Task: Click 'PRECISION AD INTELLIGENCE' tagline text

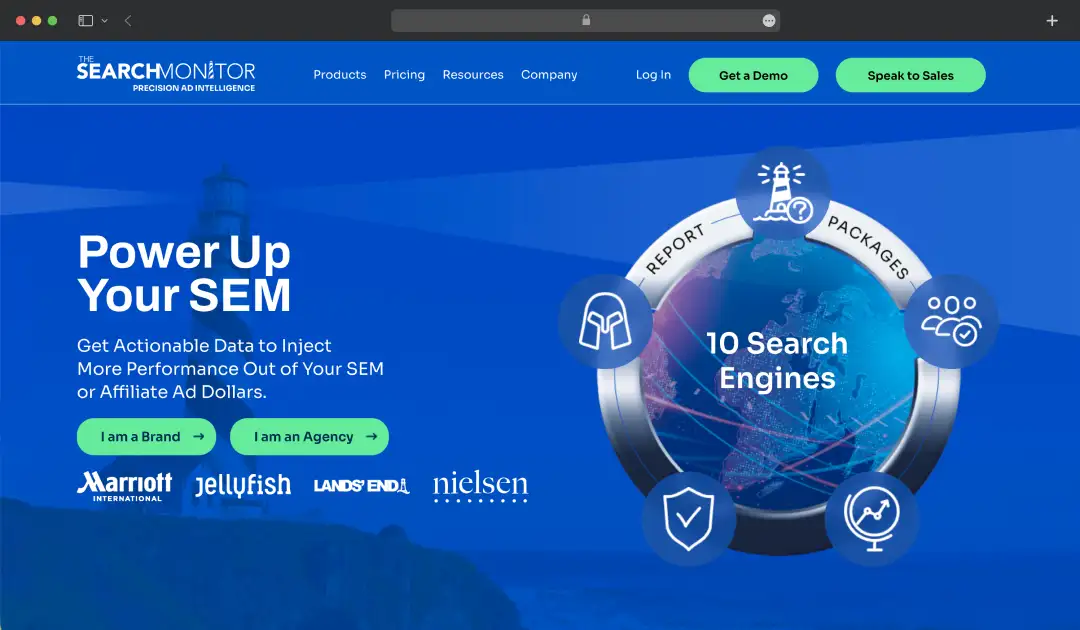Action: tap(194, 88)
